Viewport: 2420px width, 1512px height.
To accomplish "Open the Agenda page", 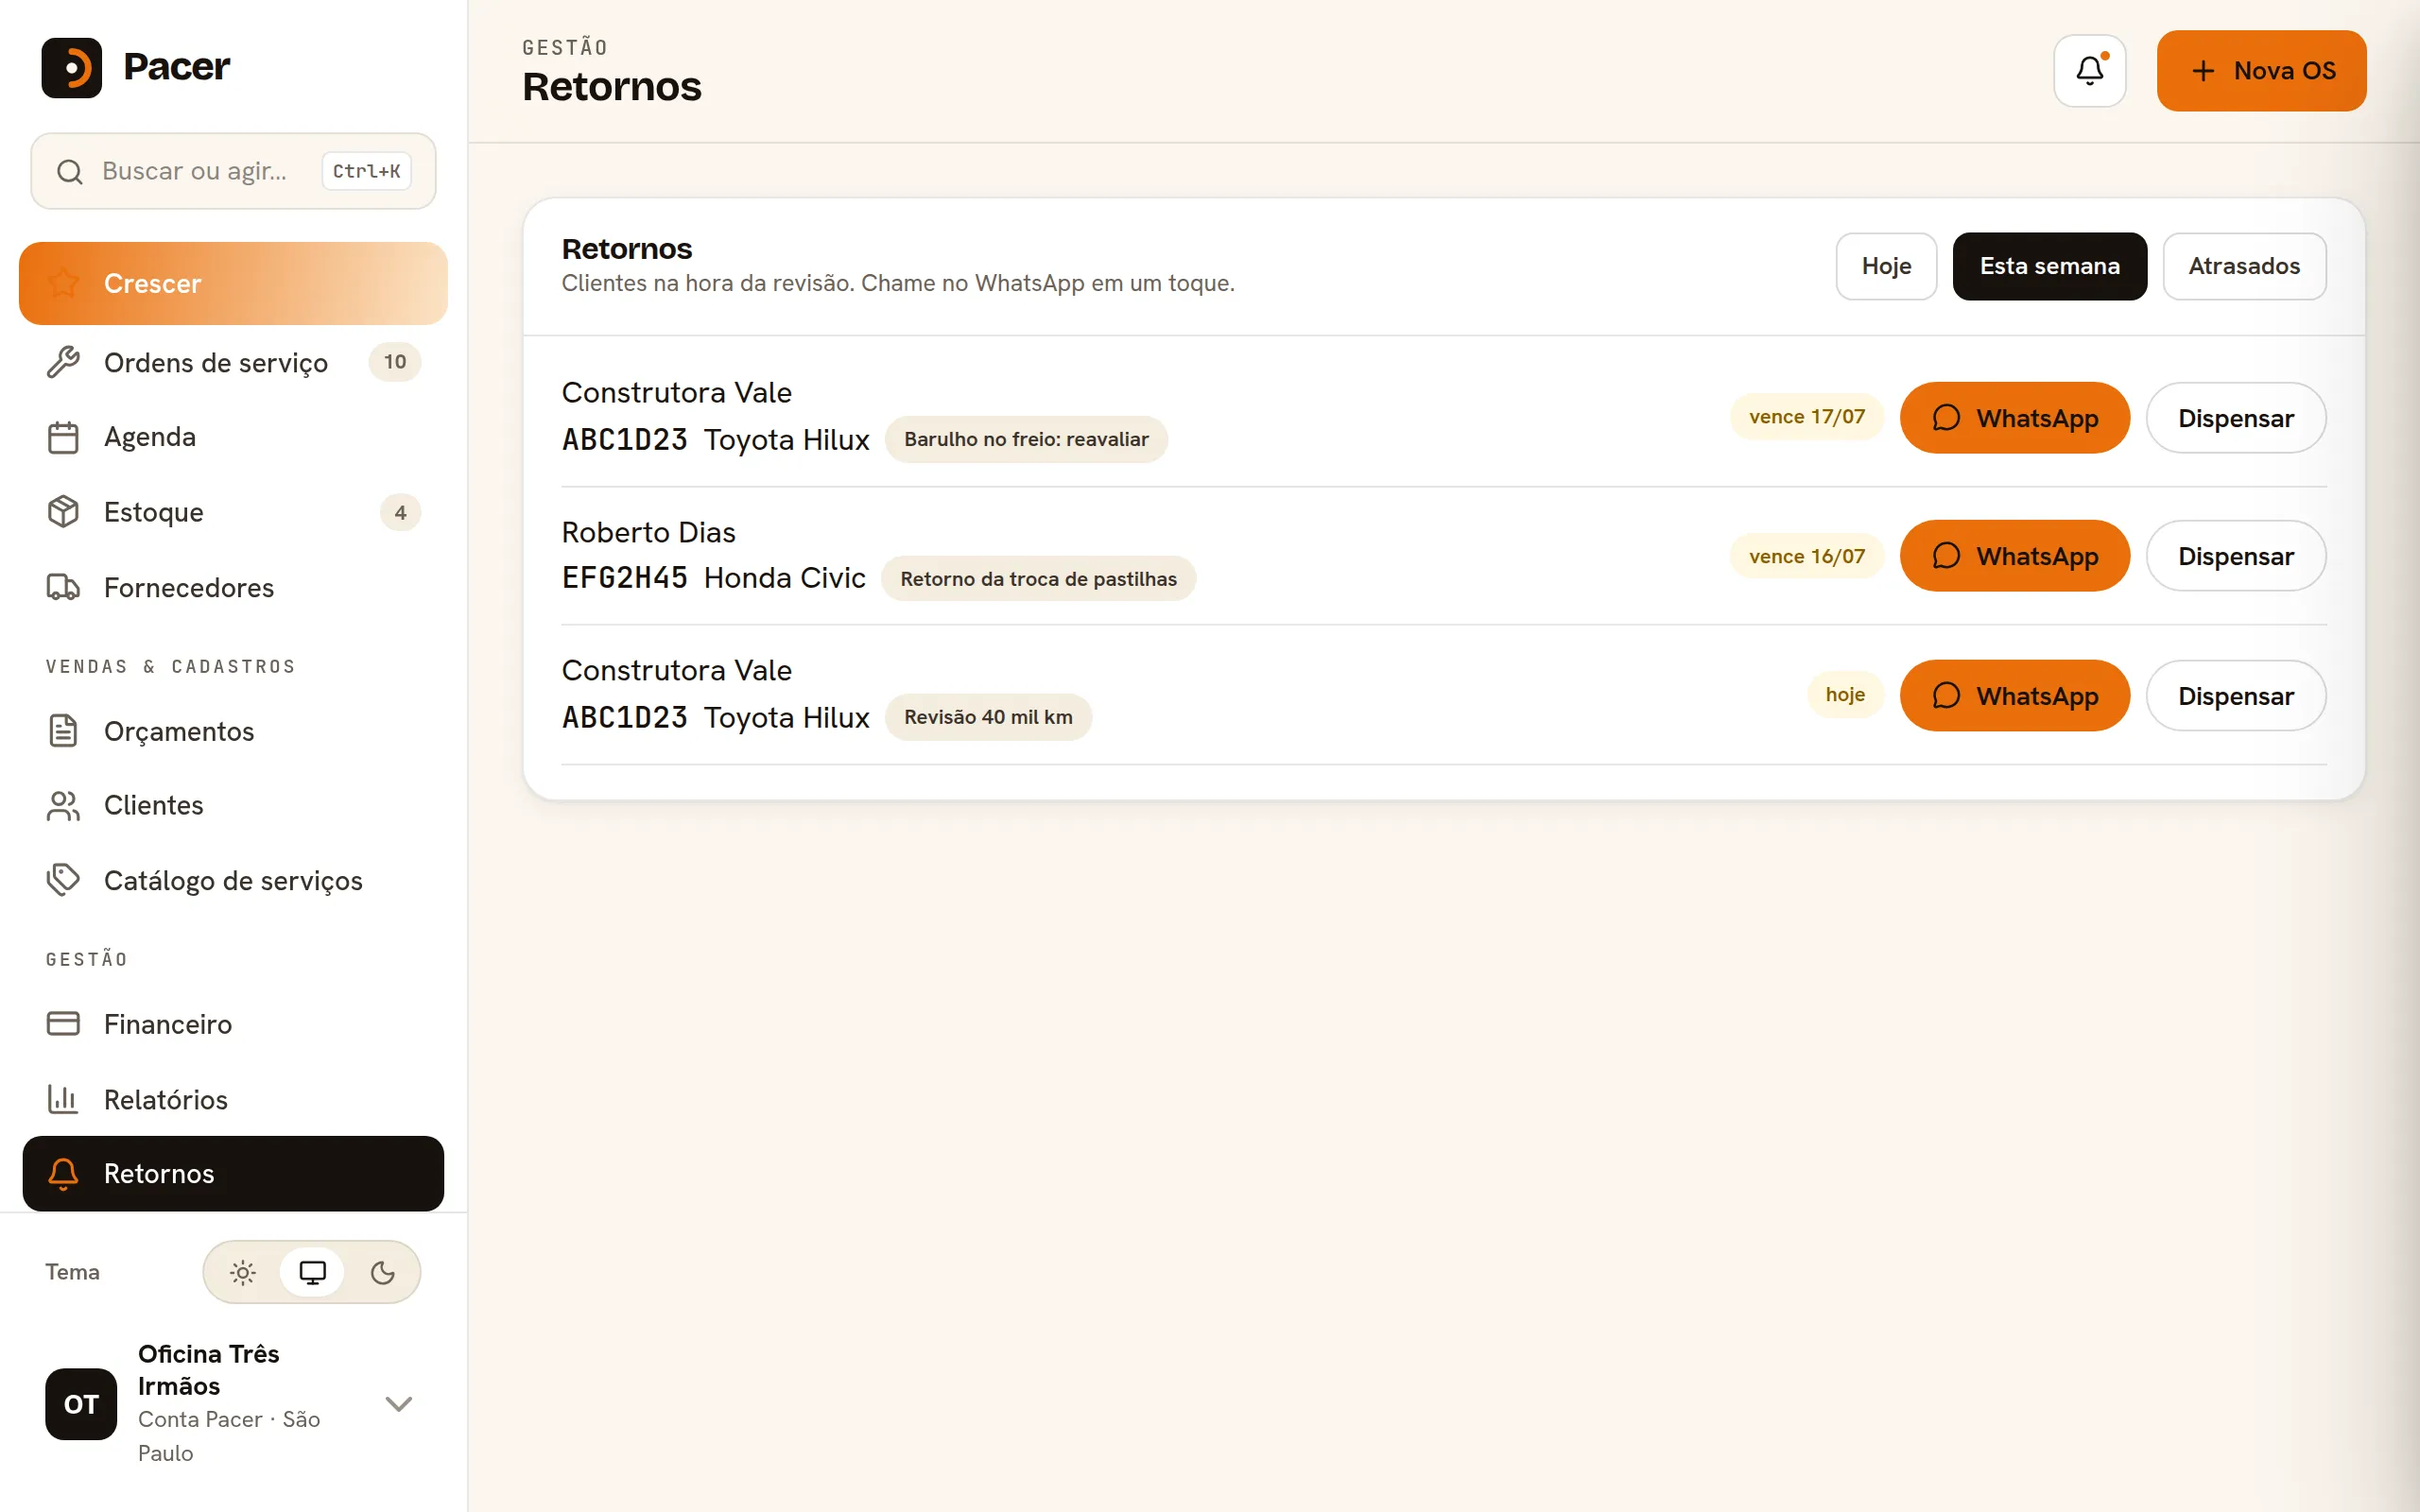I will point(233,437).
